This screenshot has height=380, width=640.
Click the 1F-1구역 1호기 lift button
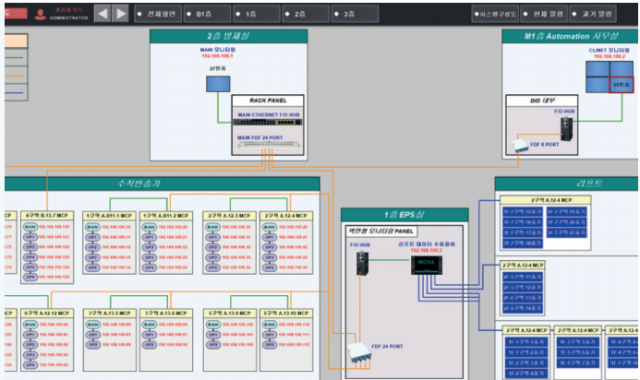(527, 342)
